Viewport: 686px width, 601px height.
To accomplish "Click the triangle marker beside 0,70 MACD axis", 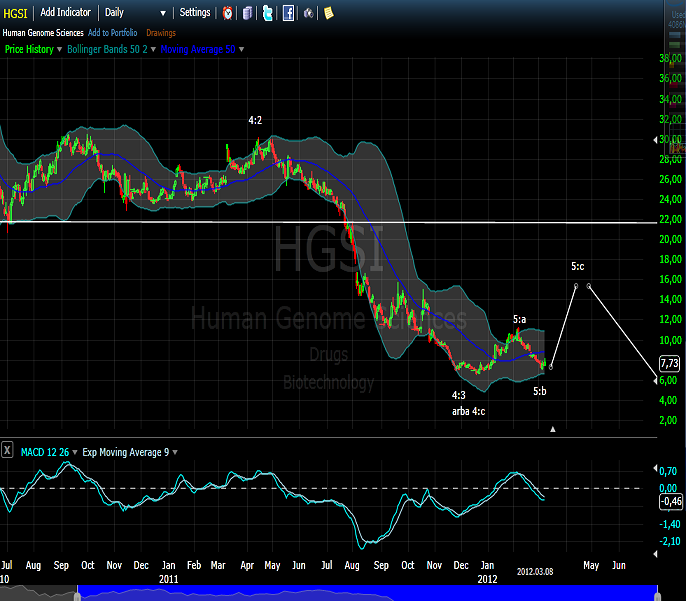I will coord(655,468).
